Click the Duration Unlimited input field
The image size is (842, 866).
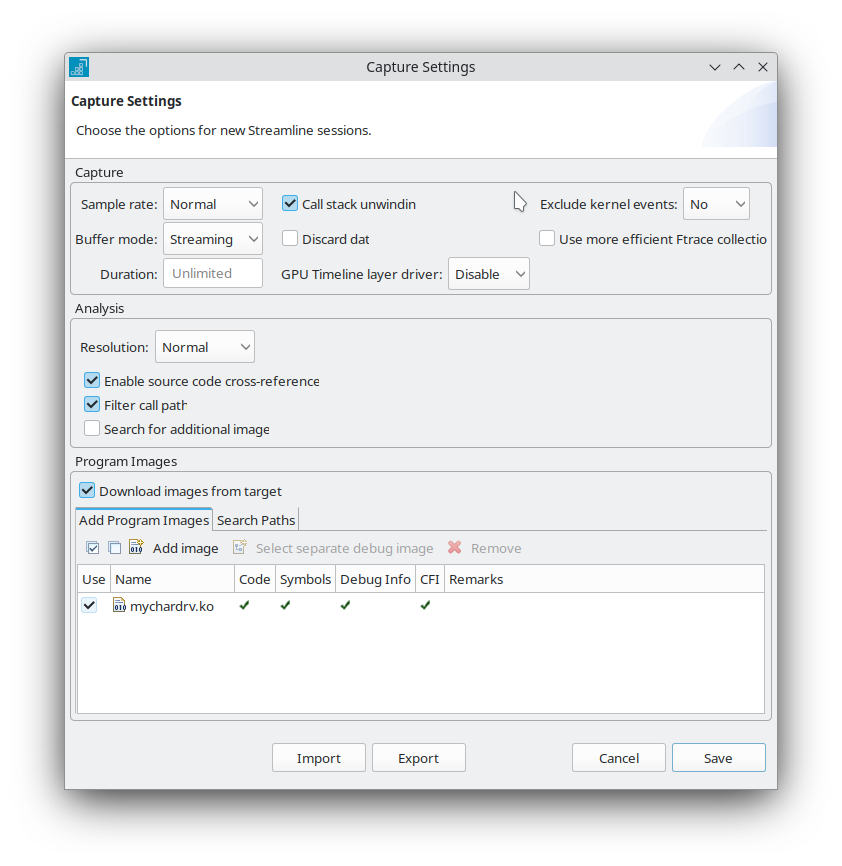click(x=212, y=273)
